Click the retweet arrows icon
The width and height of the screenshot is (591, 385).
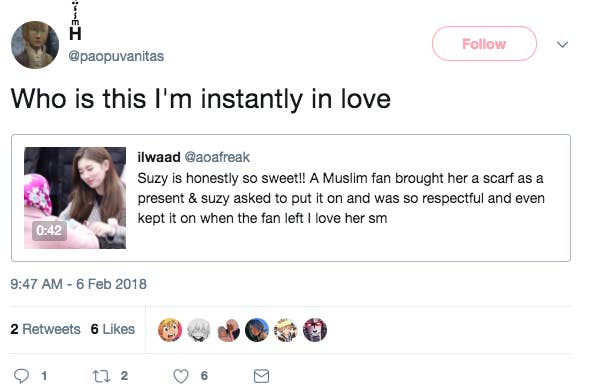[x=101, y=376]
